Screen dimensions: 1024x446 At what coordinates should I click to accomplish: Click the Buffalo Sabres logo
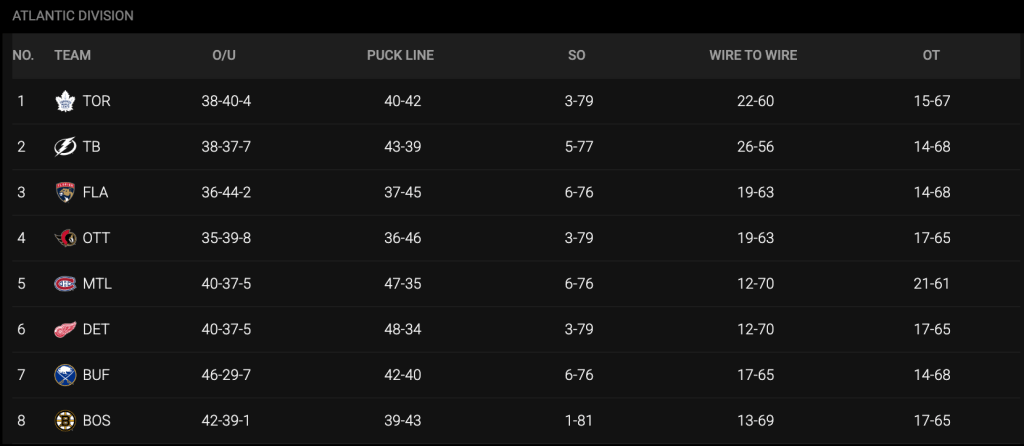coord(65,375)
